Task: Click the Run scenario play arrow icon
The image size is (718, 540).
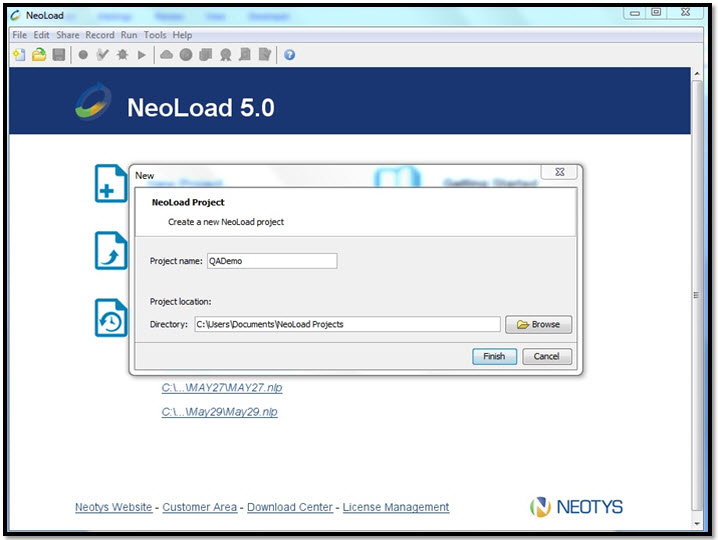Action: click(141, 55)
